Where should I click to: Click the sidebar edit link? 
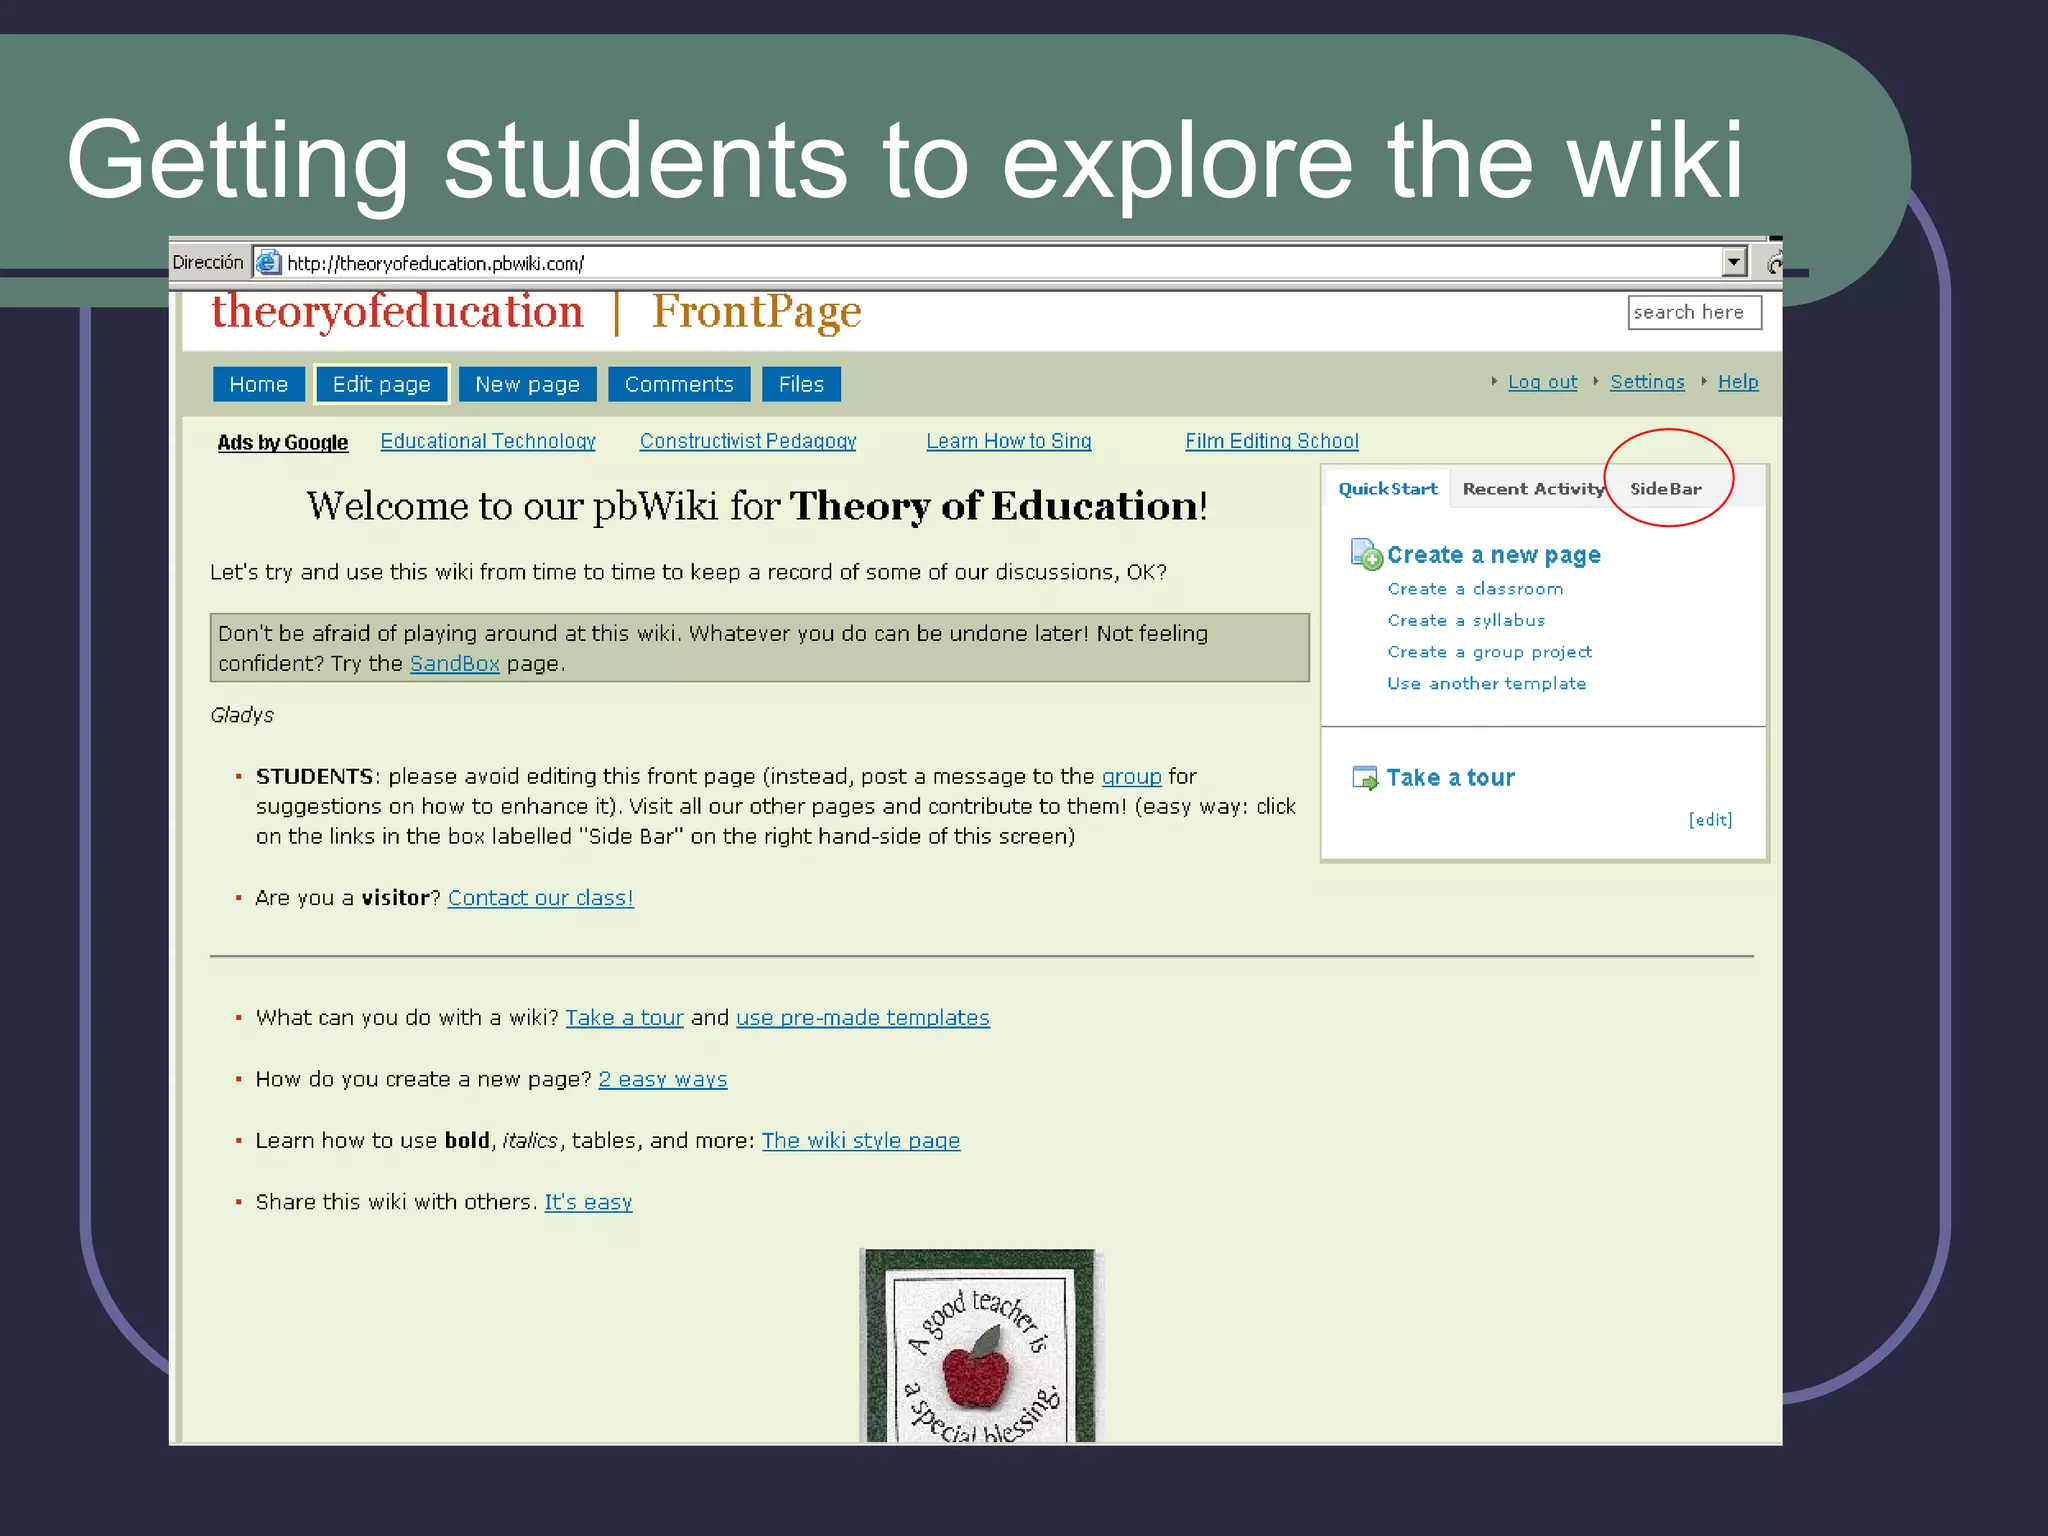coord(1710,820)
